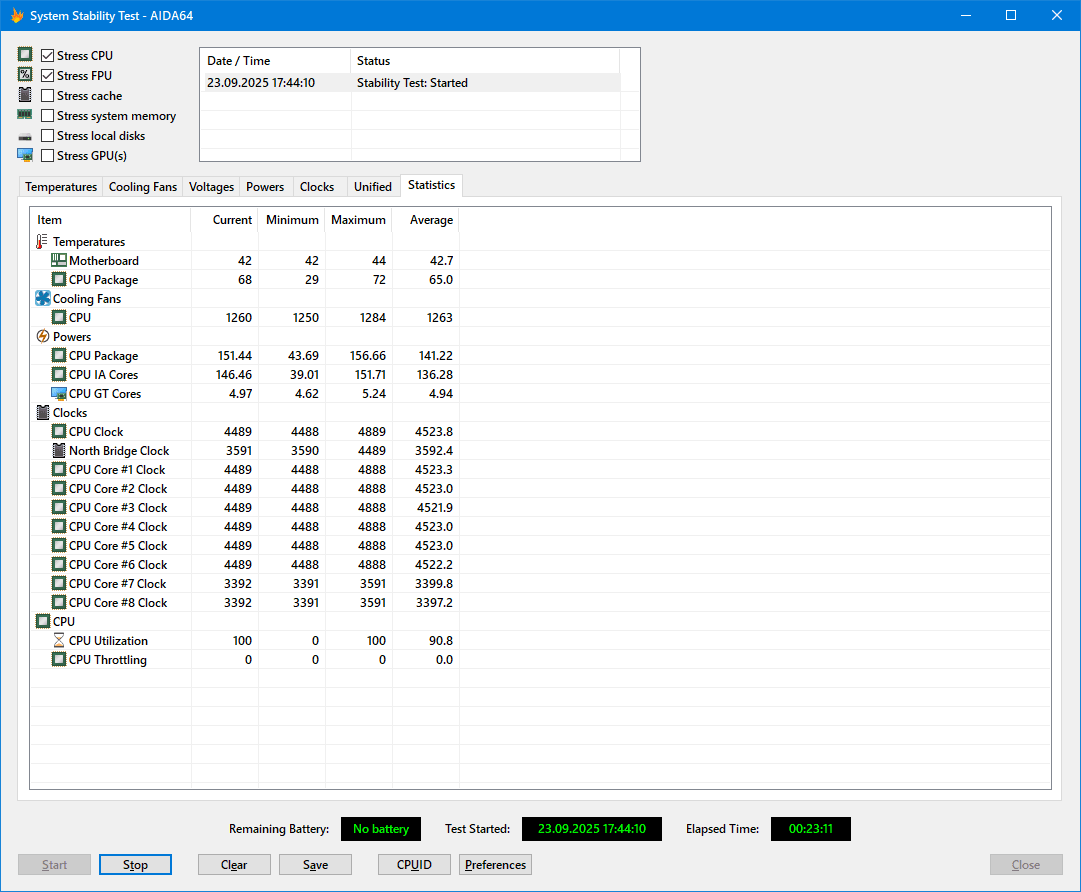Click the Motherboard row icon
Screen dimensions: 1081x892
click(59, 261)
